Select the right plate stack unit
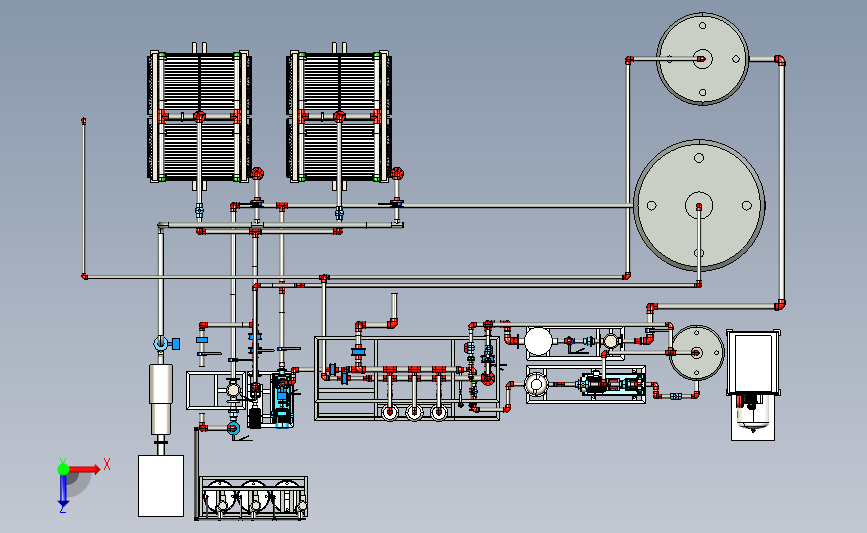This screenshot has width=867, height=533. click(x=339, y=116)
